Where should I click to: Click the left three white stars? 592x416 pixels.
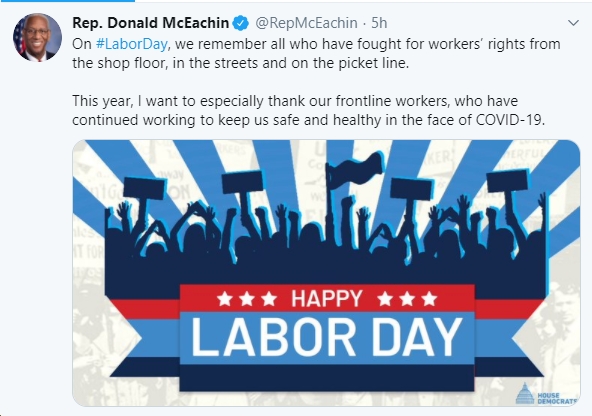click(x=247, y=299)
